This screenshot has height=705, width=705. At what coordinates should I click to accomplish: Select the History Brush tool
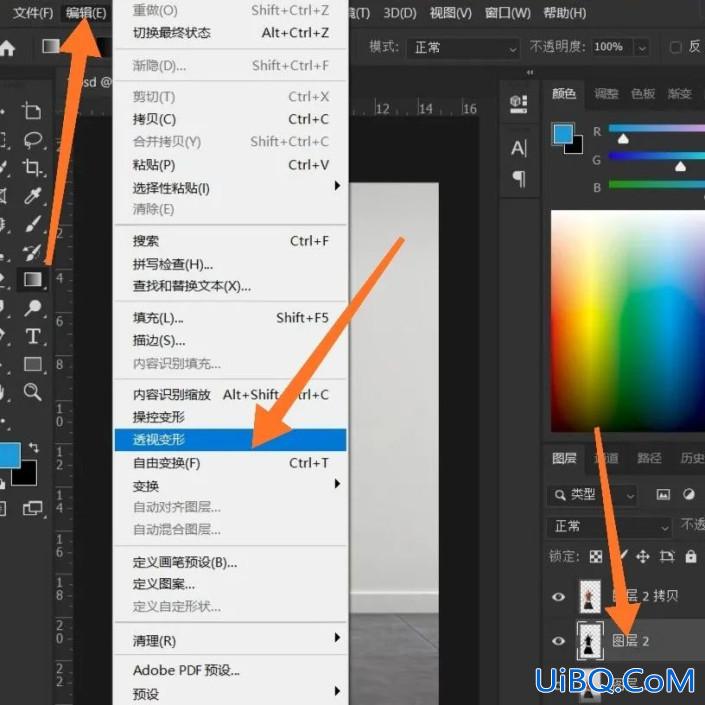[33, 252]
